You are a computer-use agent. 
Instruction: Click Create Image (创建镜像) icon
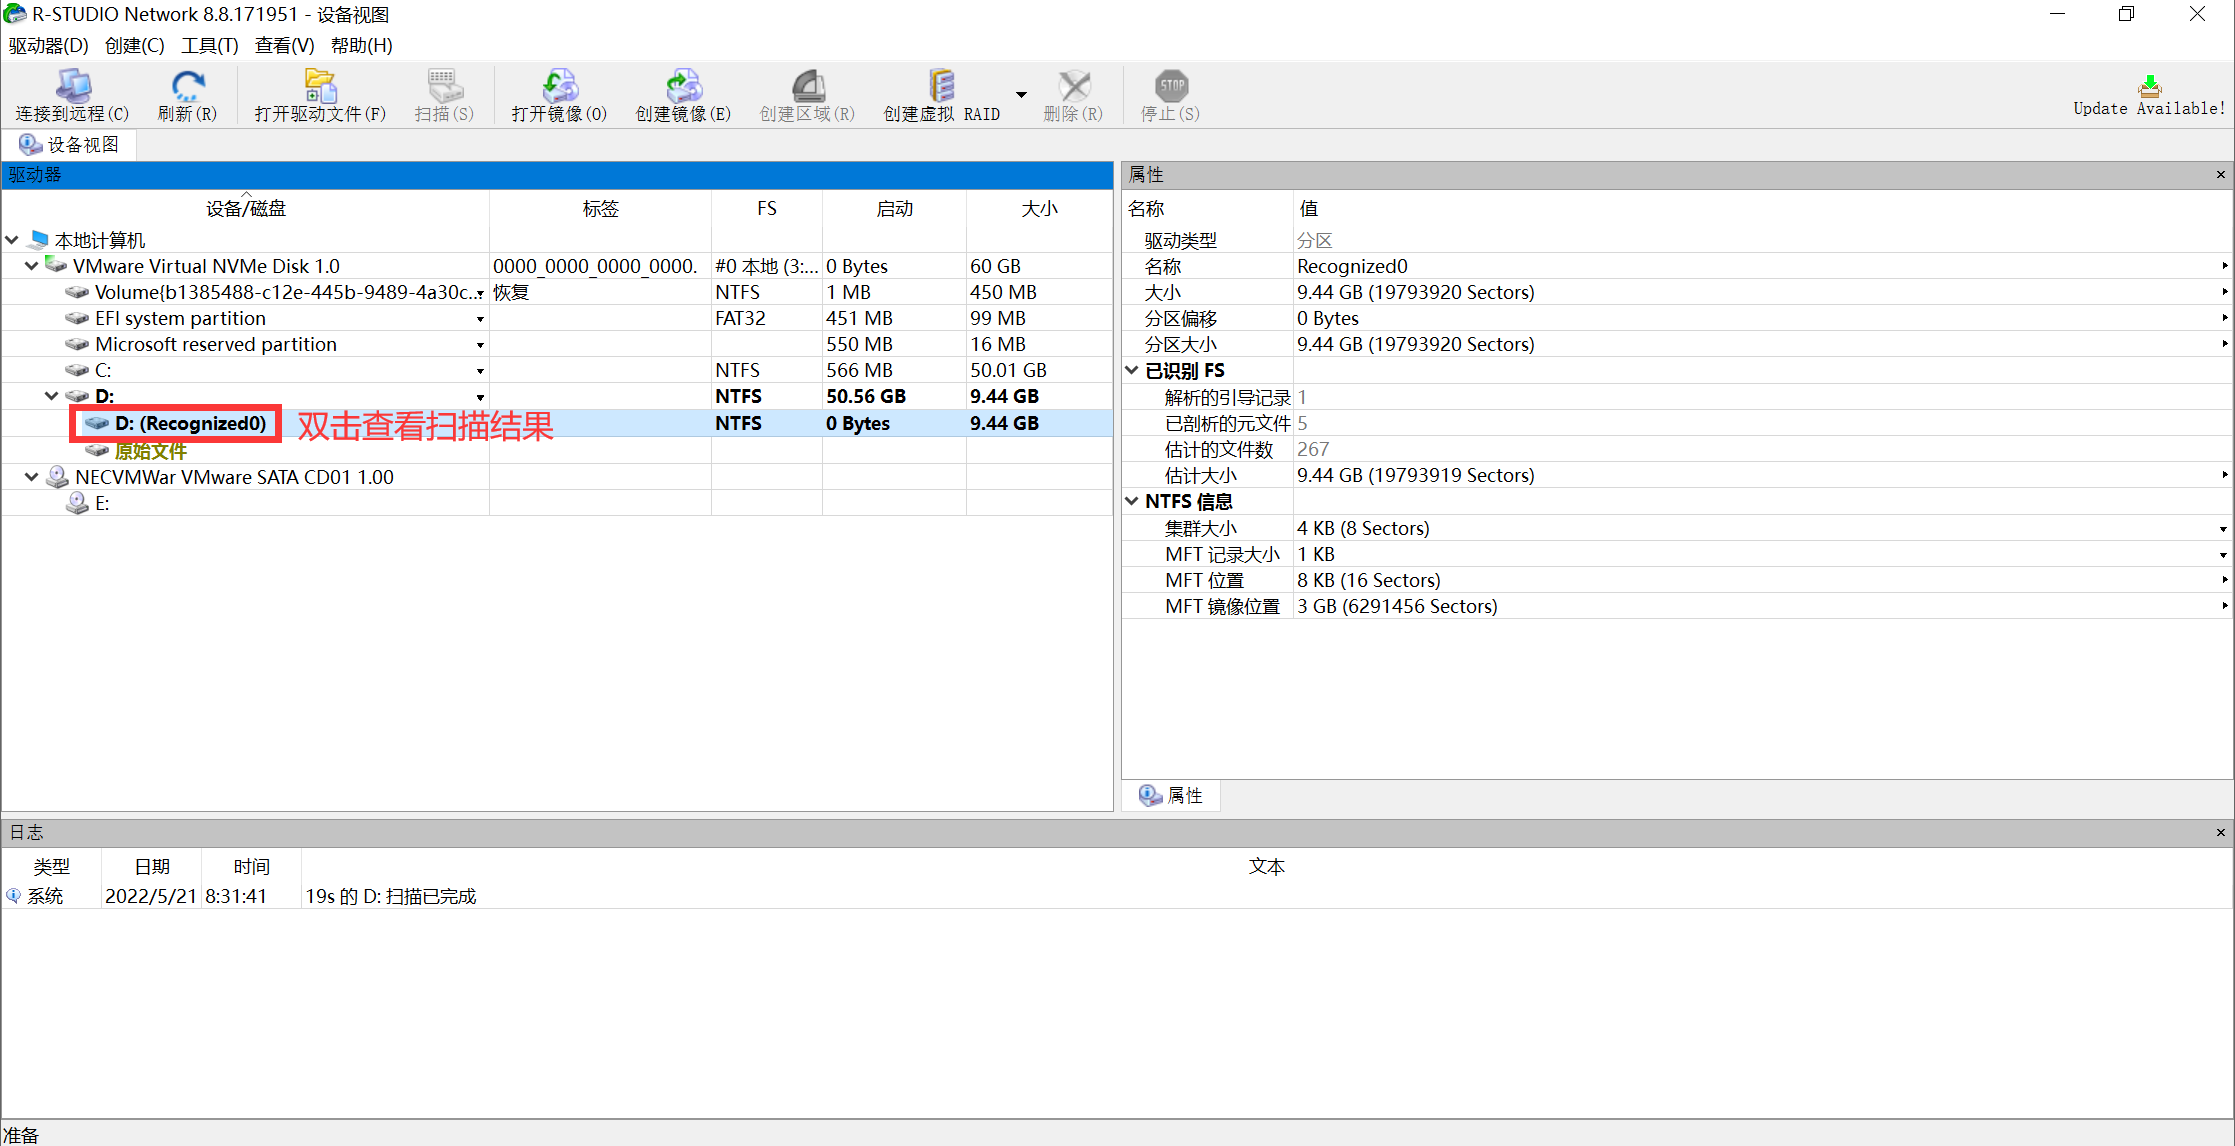(x=684, y=86)
